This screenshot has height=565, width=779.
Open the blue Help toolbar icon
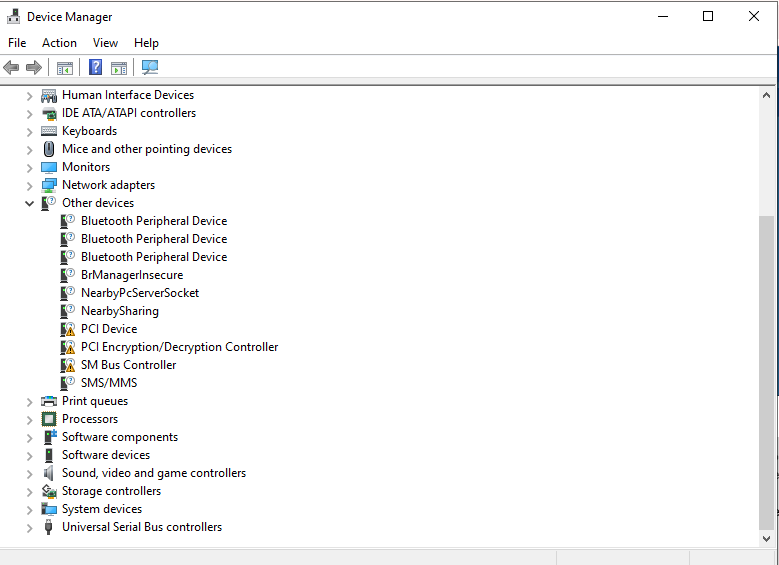pos(95,67)
